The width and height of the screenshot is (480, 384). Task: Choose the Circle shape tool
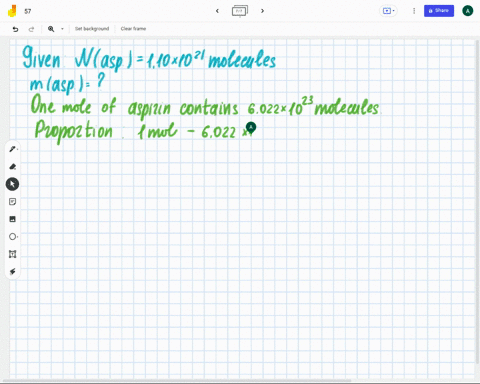(x=12, y=237)
